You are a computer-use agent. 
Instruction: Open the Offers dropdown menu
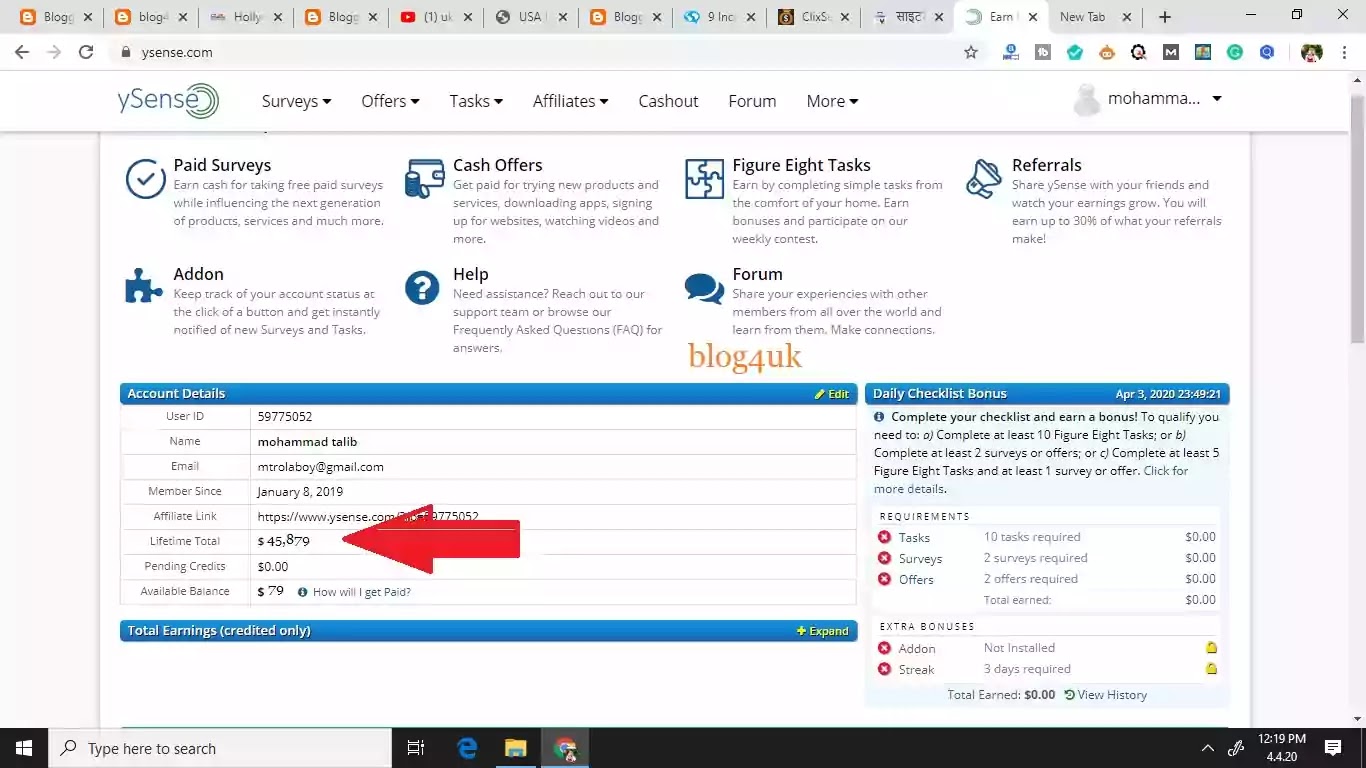(x=390, y=101)
